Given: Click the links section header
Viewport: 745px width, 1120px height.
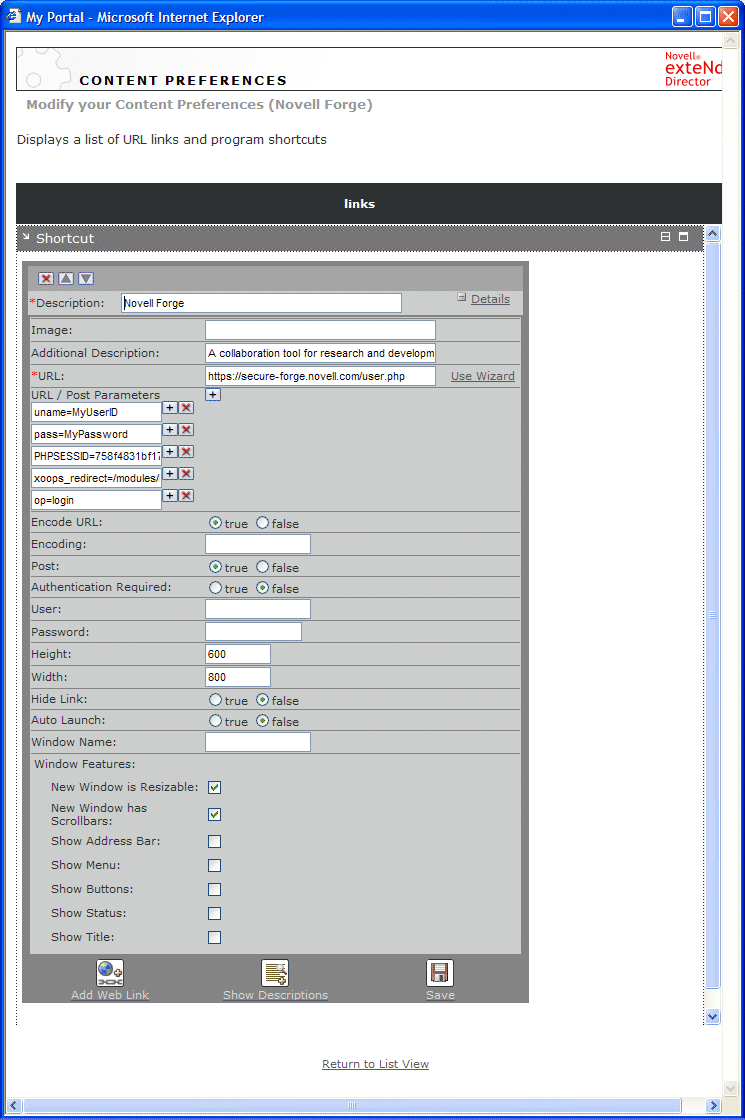Looking at the screenshot, I should [359, 204].
